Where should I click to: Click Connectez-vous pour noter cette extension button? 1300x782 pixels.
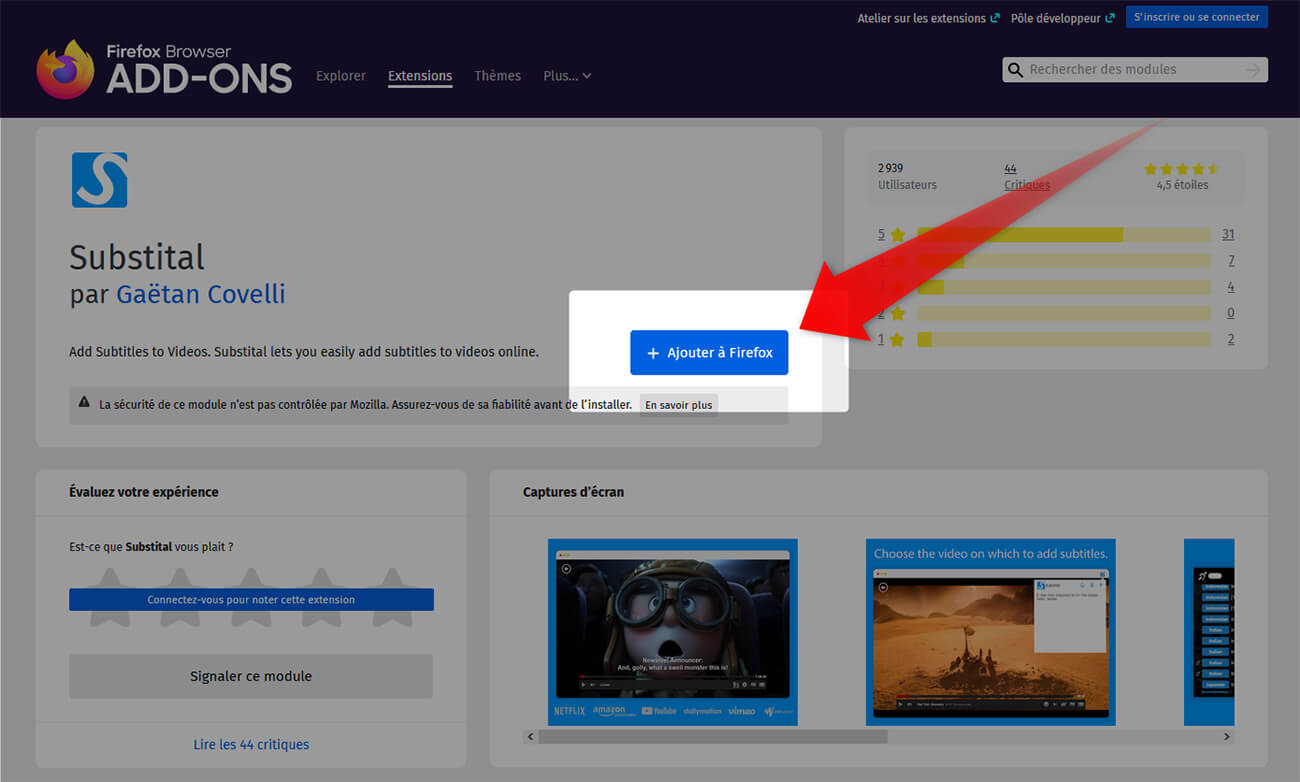pos(251,600)
